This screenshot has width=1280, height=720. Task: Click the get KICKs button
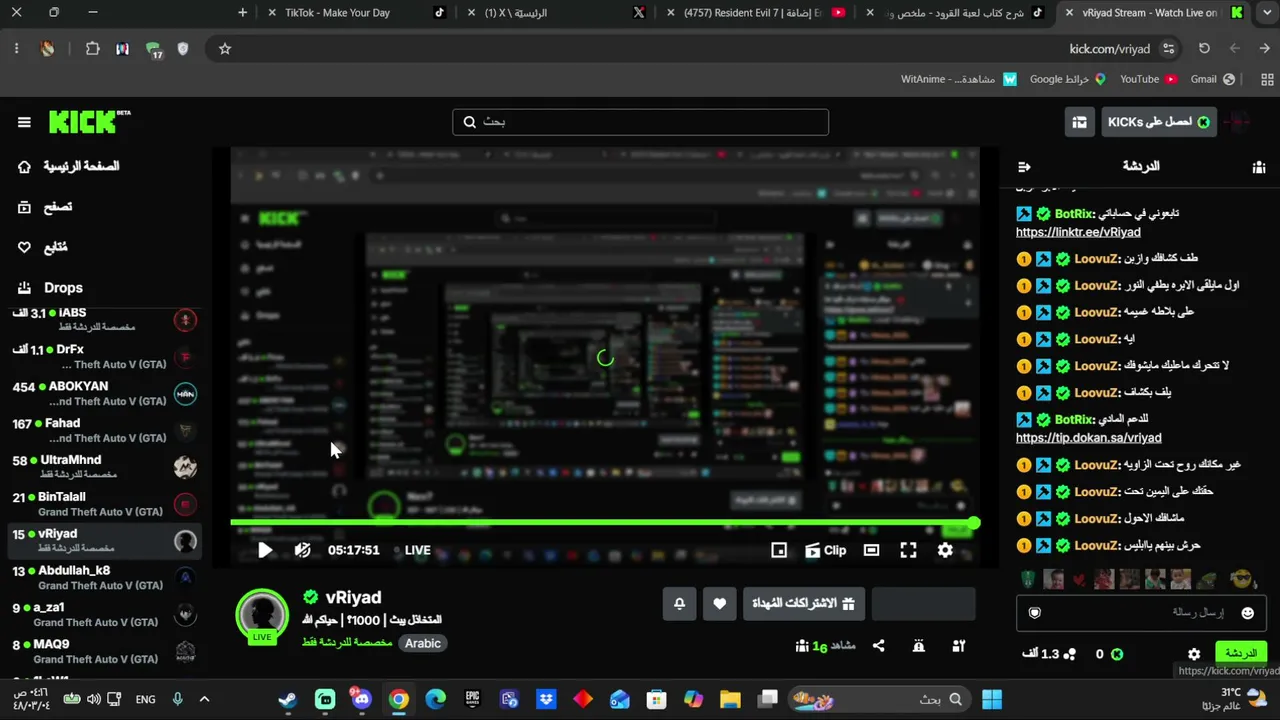point(1160,122)
